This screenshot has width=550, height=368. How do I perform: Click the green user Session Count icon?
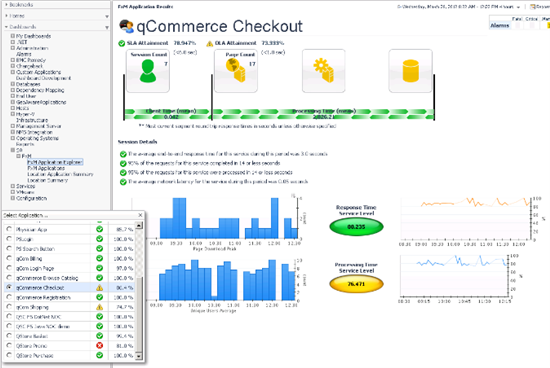(148, 71)
